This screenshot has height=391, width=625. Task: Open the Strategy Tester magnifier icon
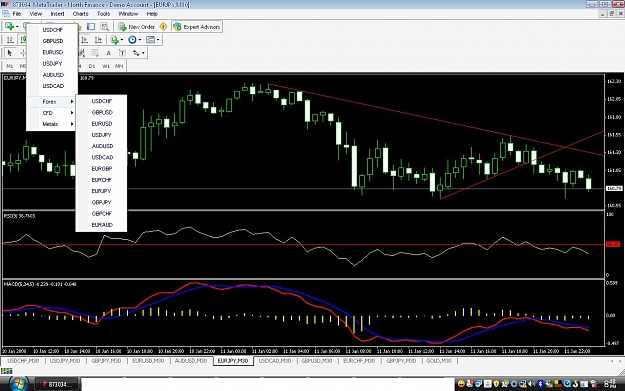(x=104, y=27)
